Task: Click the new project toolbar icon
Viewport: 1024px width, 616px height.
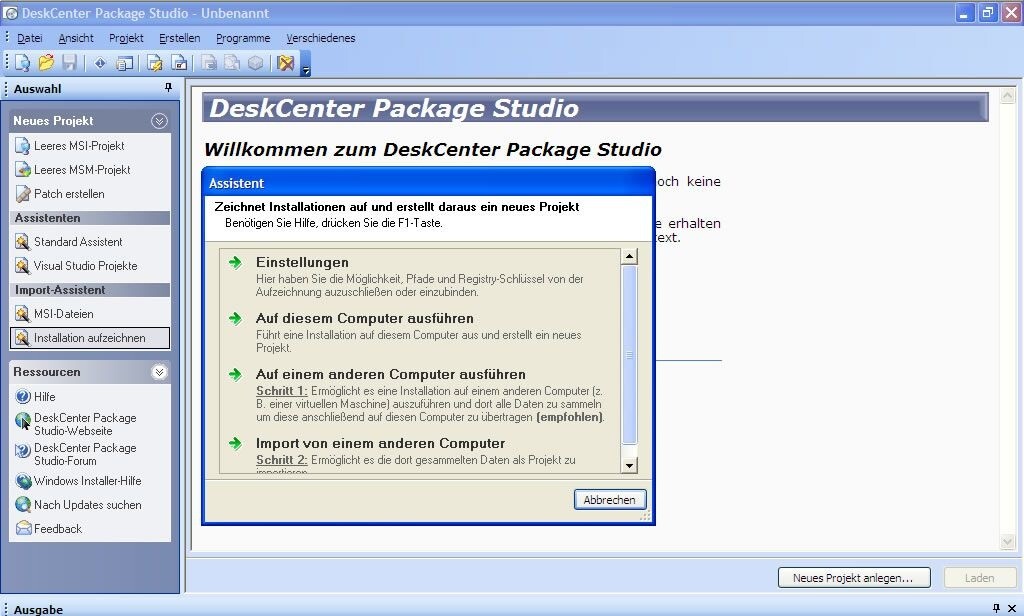Action: point(22,63)
